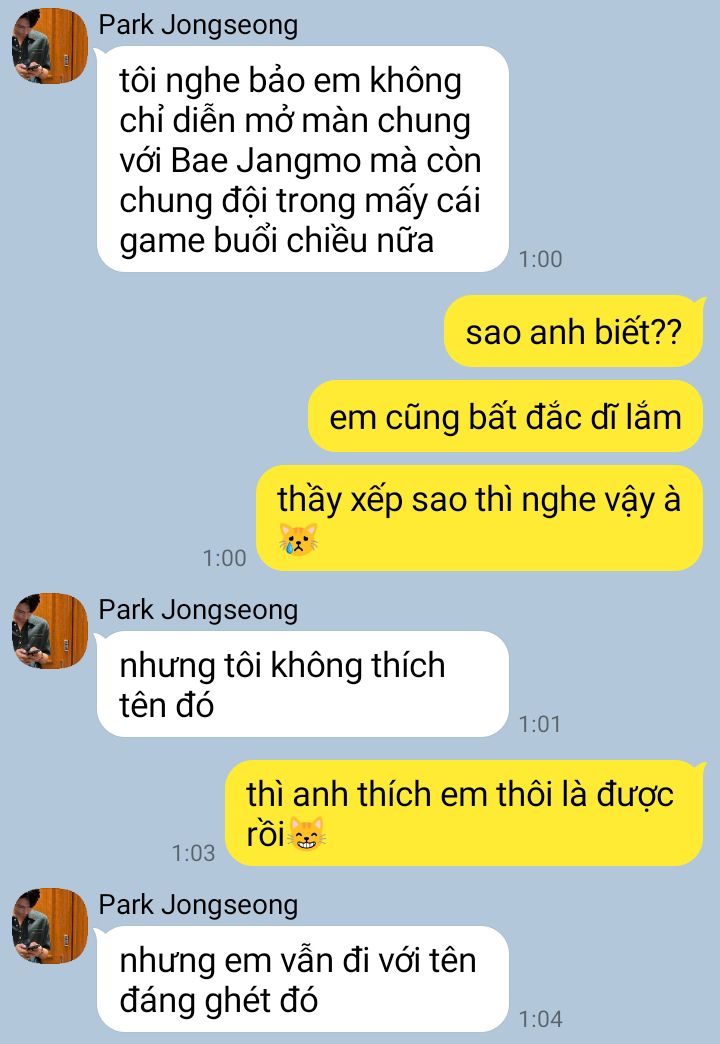Select the "nhưng em vẫn đi với tên" bubble
Image resolution: width=720 pixels, height=1044 pixels.
pos(302,979)
